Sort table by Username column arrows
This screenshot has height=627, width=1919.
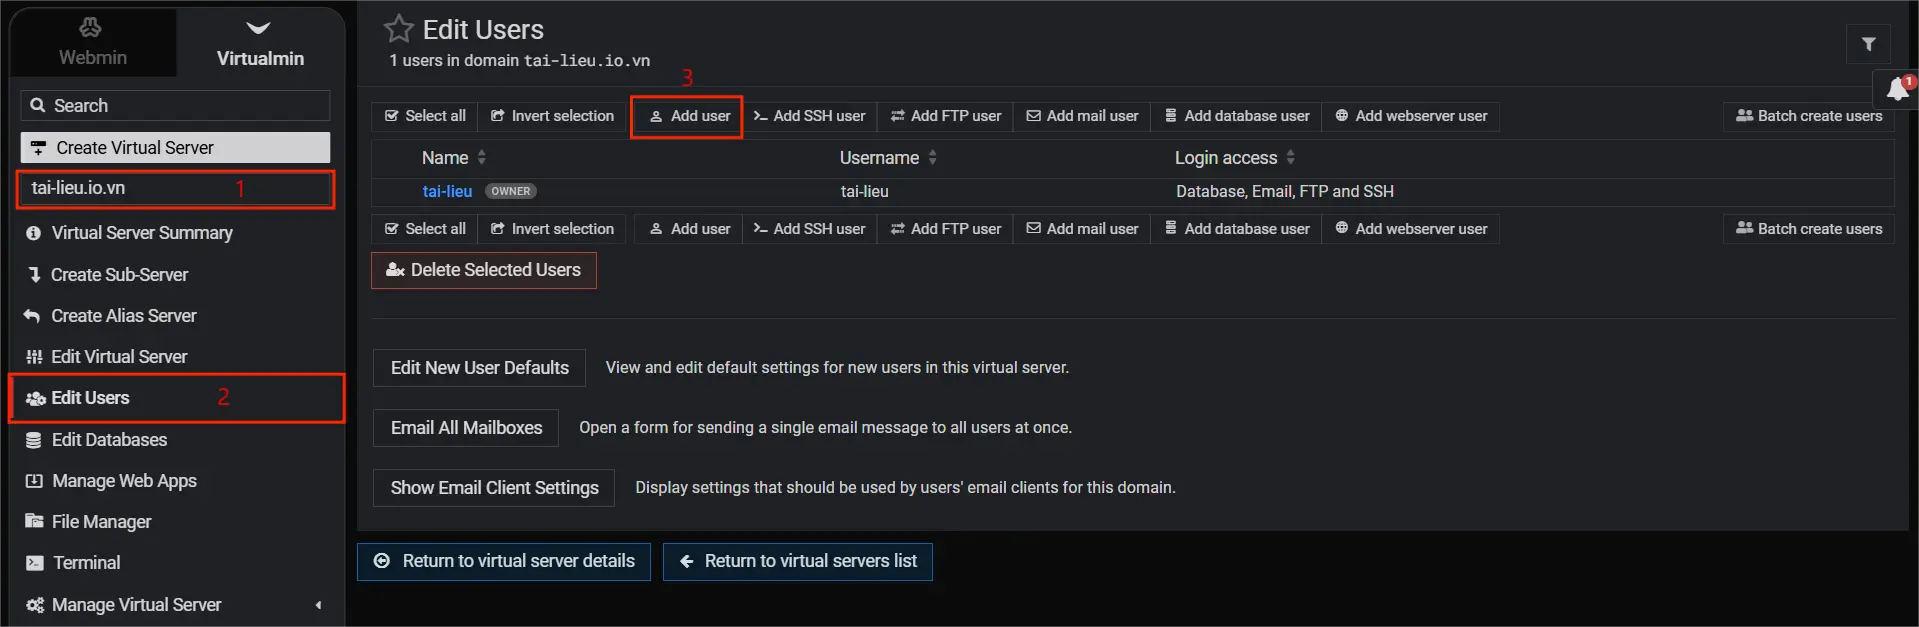[x=932, y=158]
